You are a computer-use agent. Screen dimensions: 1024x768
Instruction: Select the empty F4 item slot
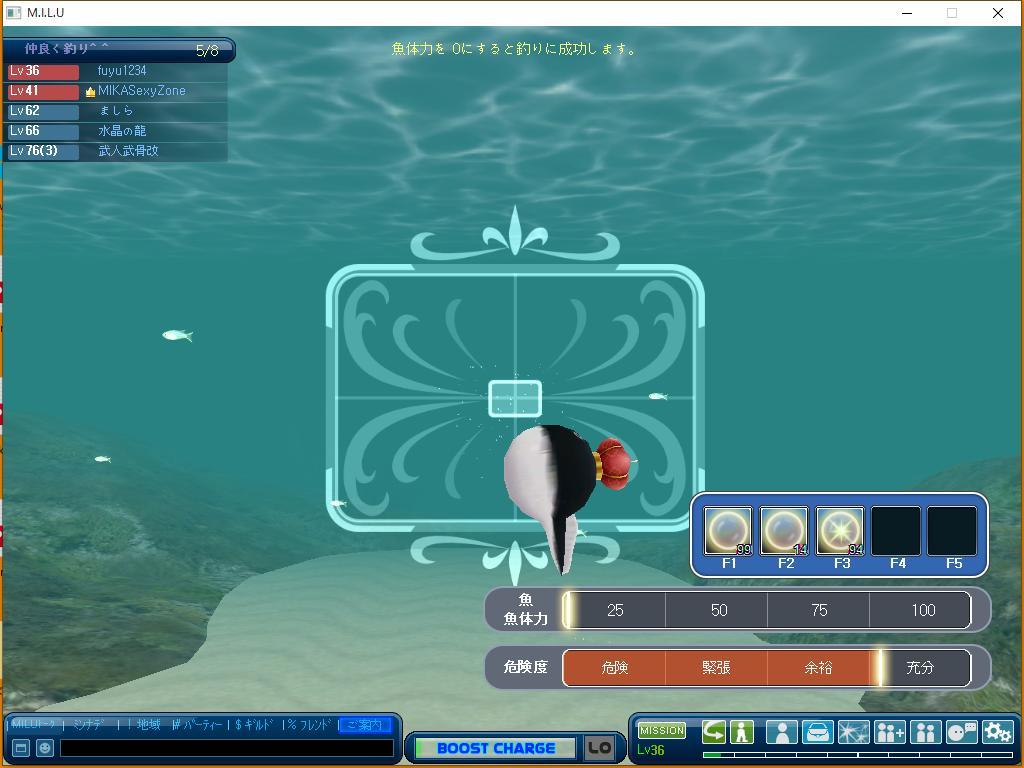point(896,531)
